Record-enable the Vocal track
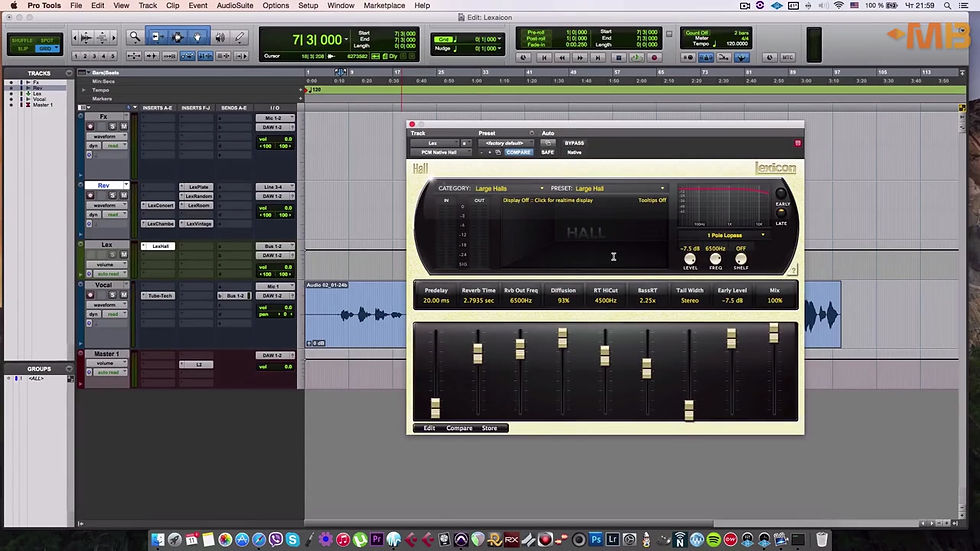The height and width of the screenshot is (551, 980). click(91, 295)
